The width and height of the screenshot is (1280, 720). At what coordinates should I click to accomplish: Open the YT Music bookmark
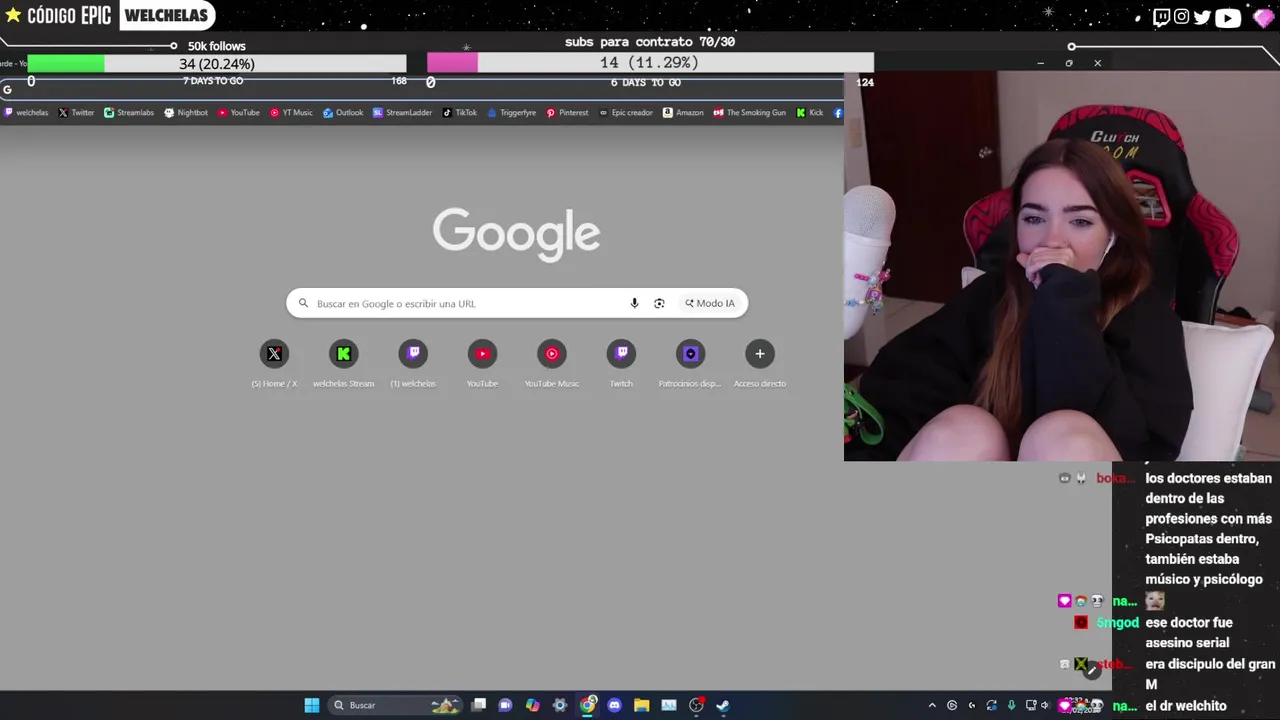(292, 113)
